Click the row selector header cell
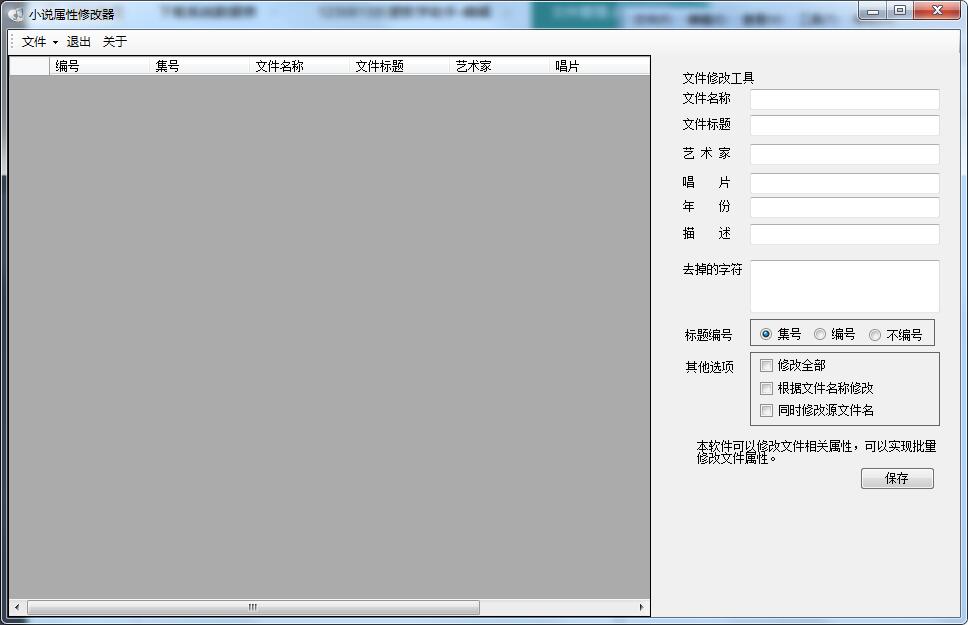Screen dimensions: 968x625 click(30, 66)
